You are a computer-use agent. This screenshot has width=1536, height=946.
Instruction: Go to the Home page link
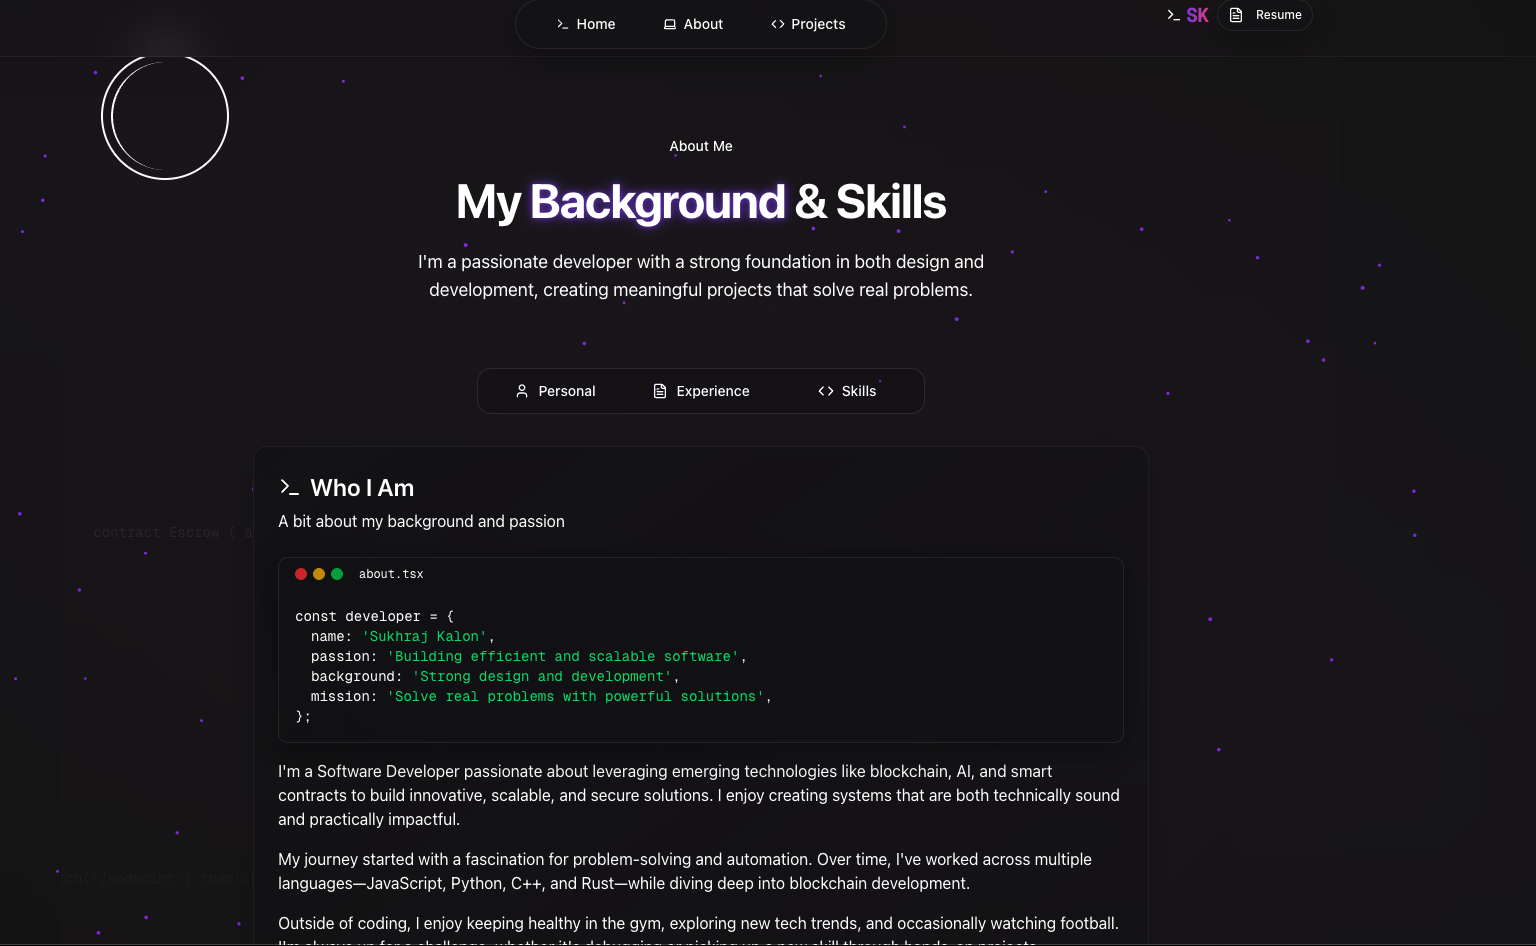tap(595, 24)
